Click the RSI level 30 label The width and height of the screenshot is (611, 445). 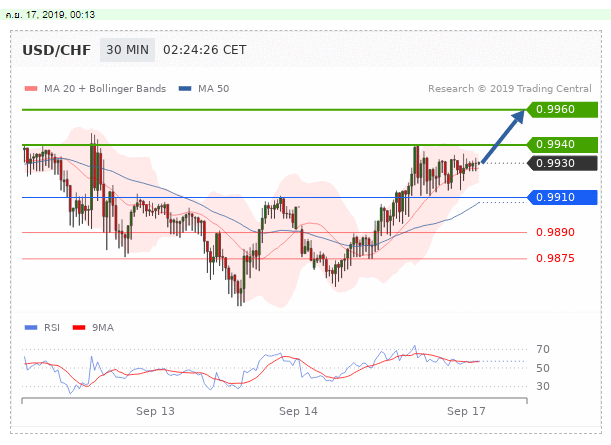click(543, 386)
